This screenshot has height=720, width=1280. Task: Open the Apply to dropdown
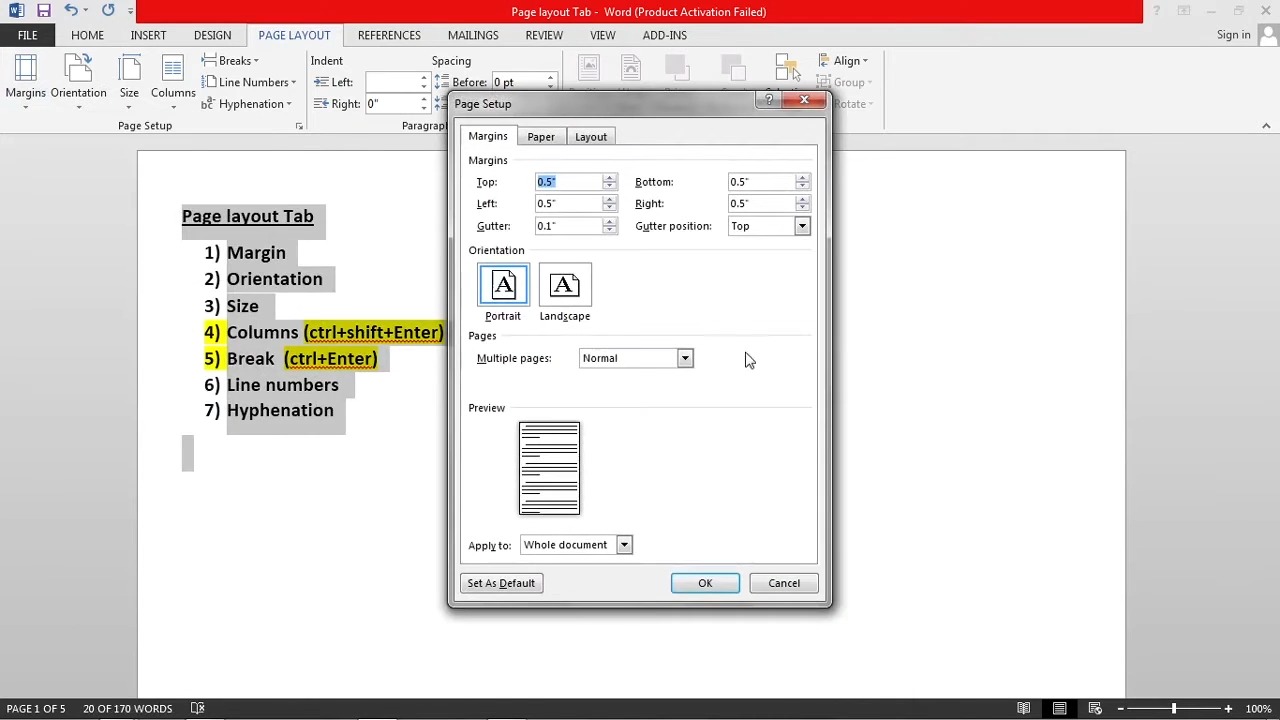(x=624, y=545)
